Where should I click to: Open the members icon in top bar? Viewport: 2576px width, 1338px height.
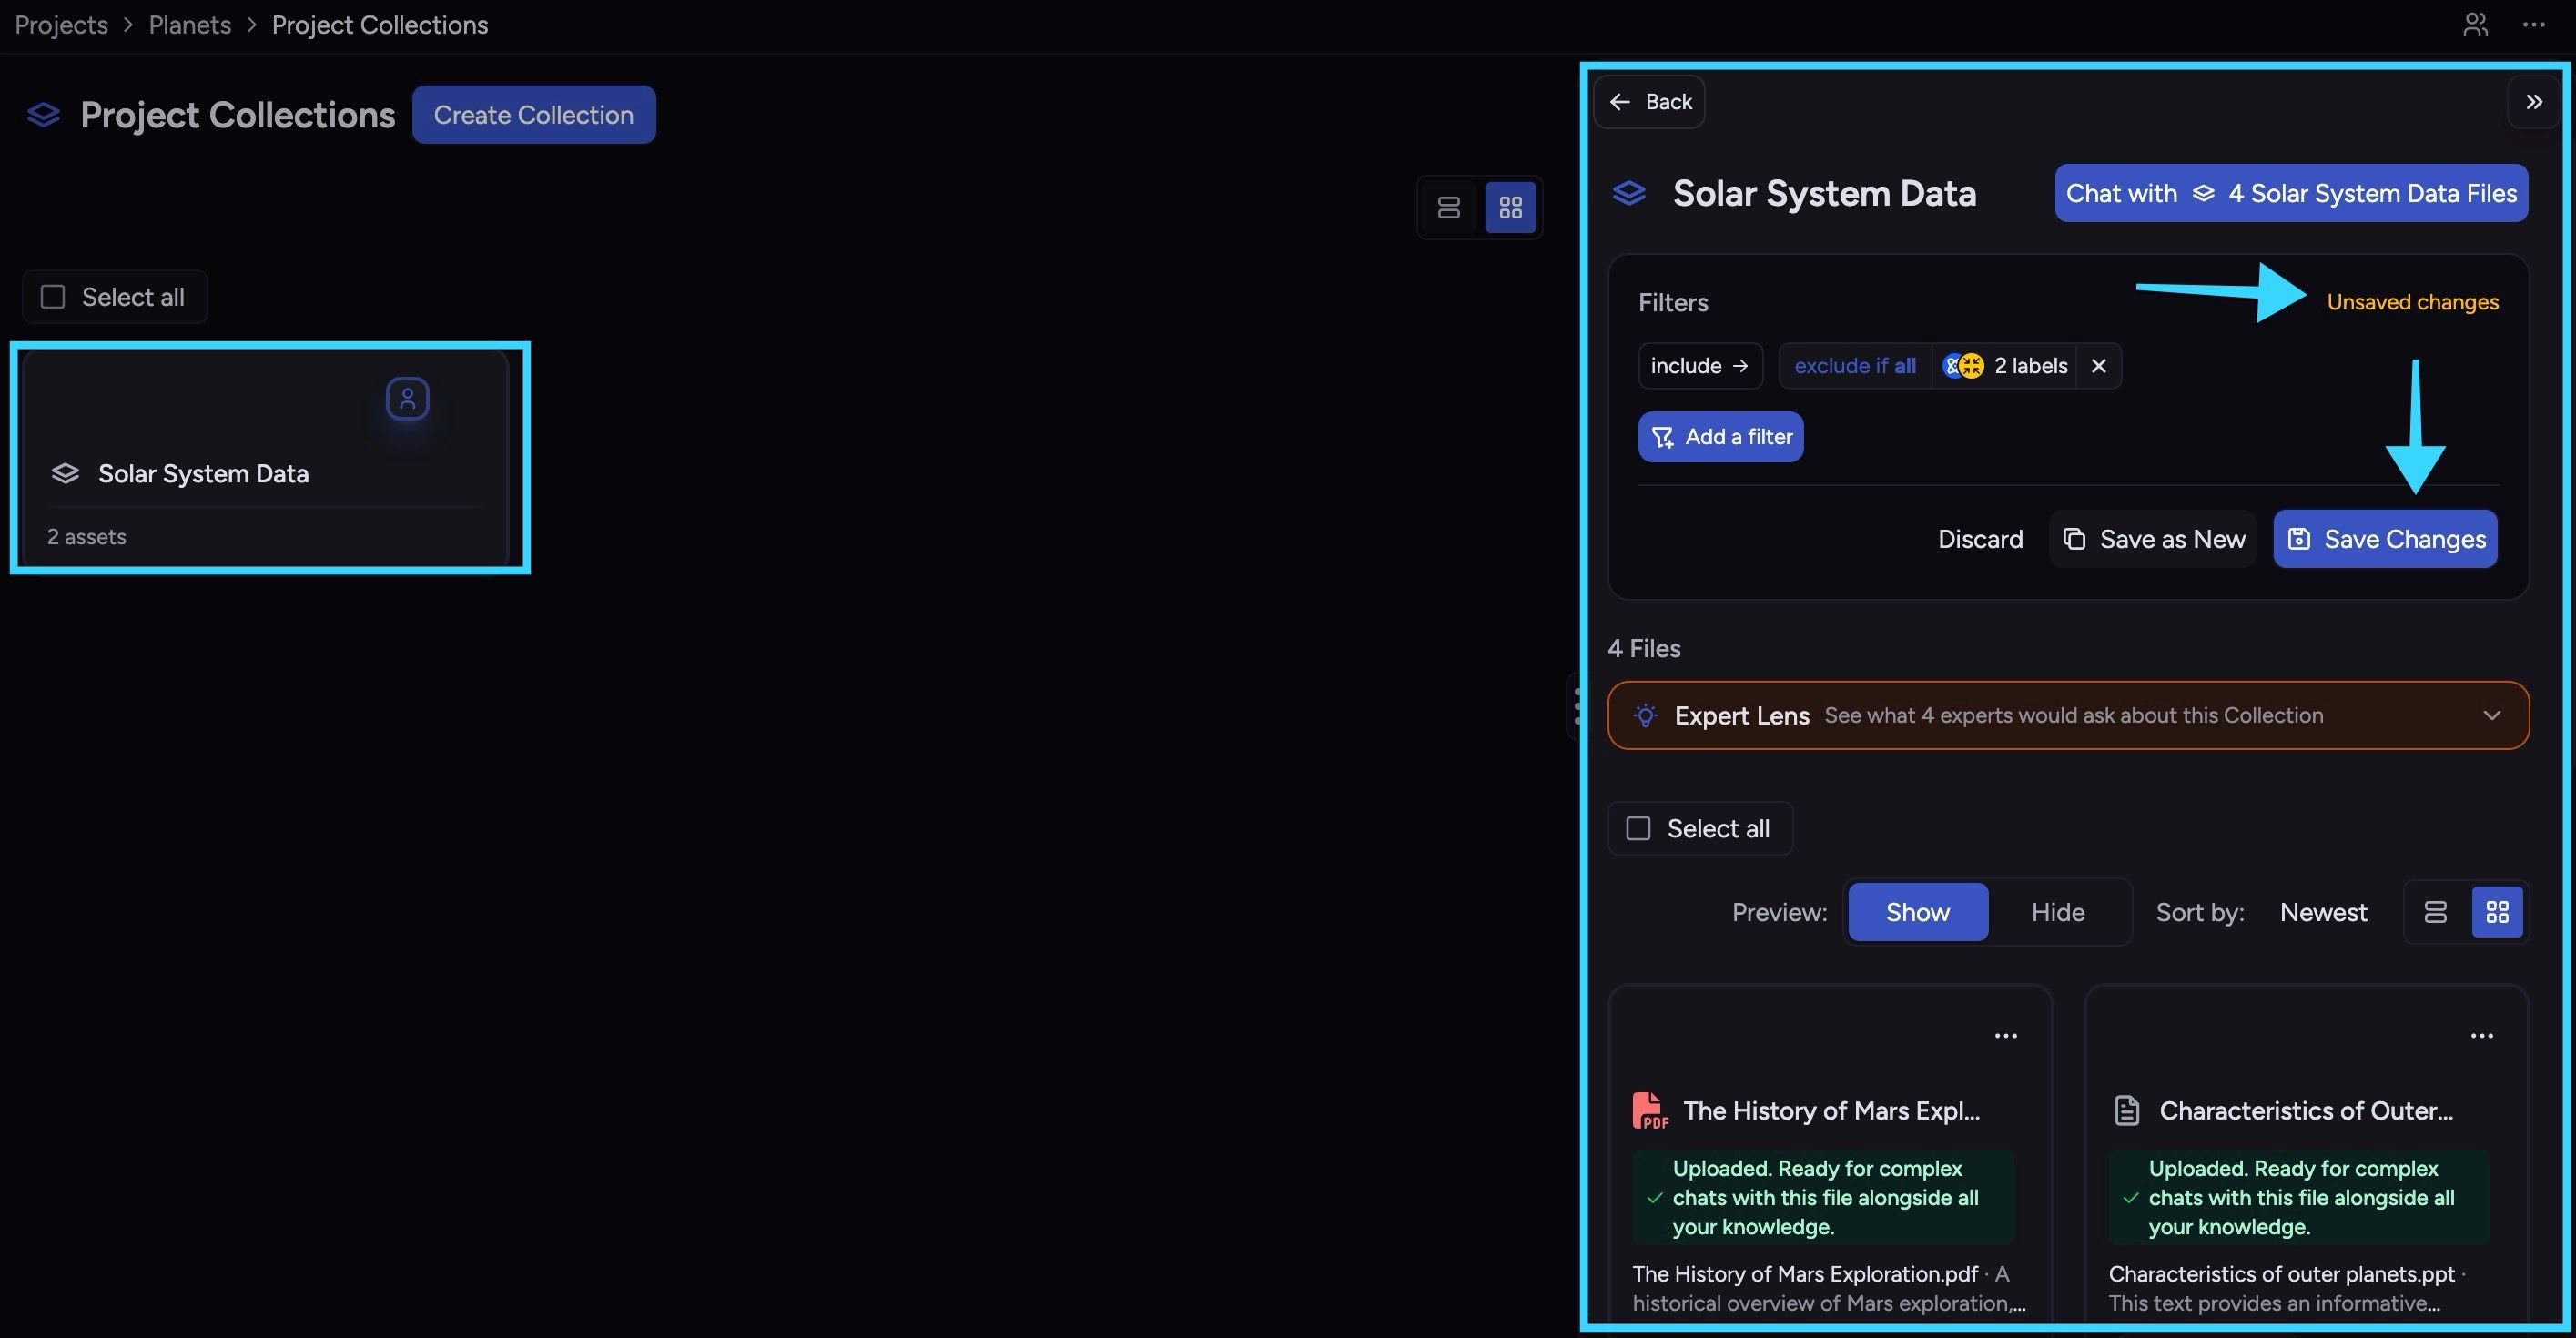pyautogui.click(x=2475, y=25)
